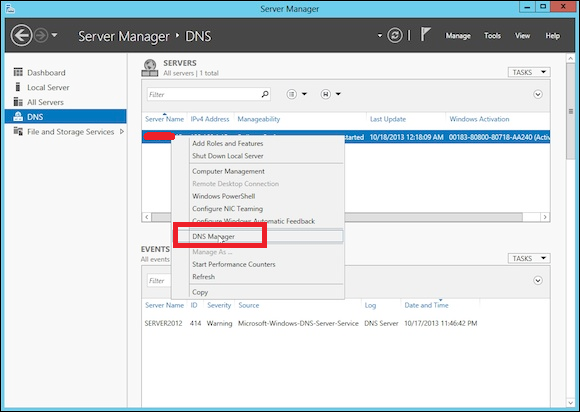The width and height of the screenshot is (580, 412).
Task: Open the Events TASKS dropdown
Action: coord(529,258)
